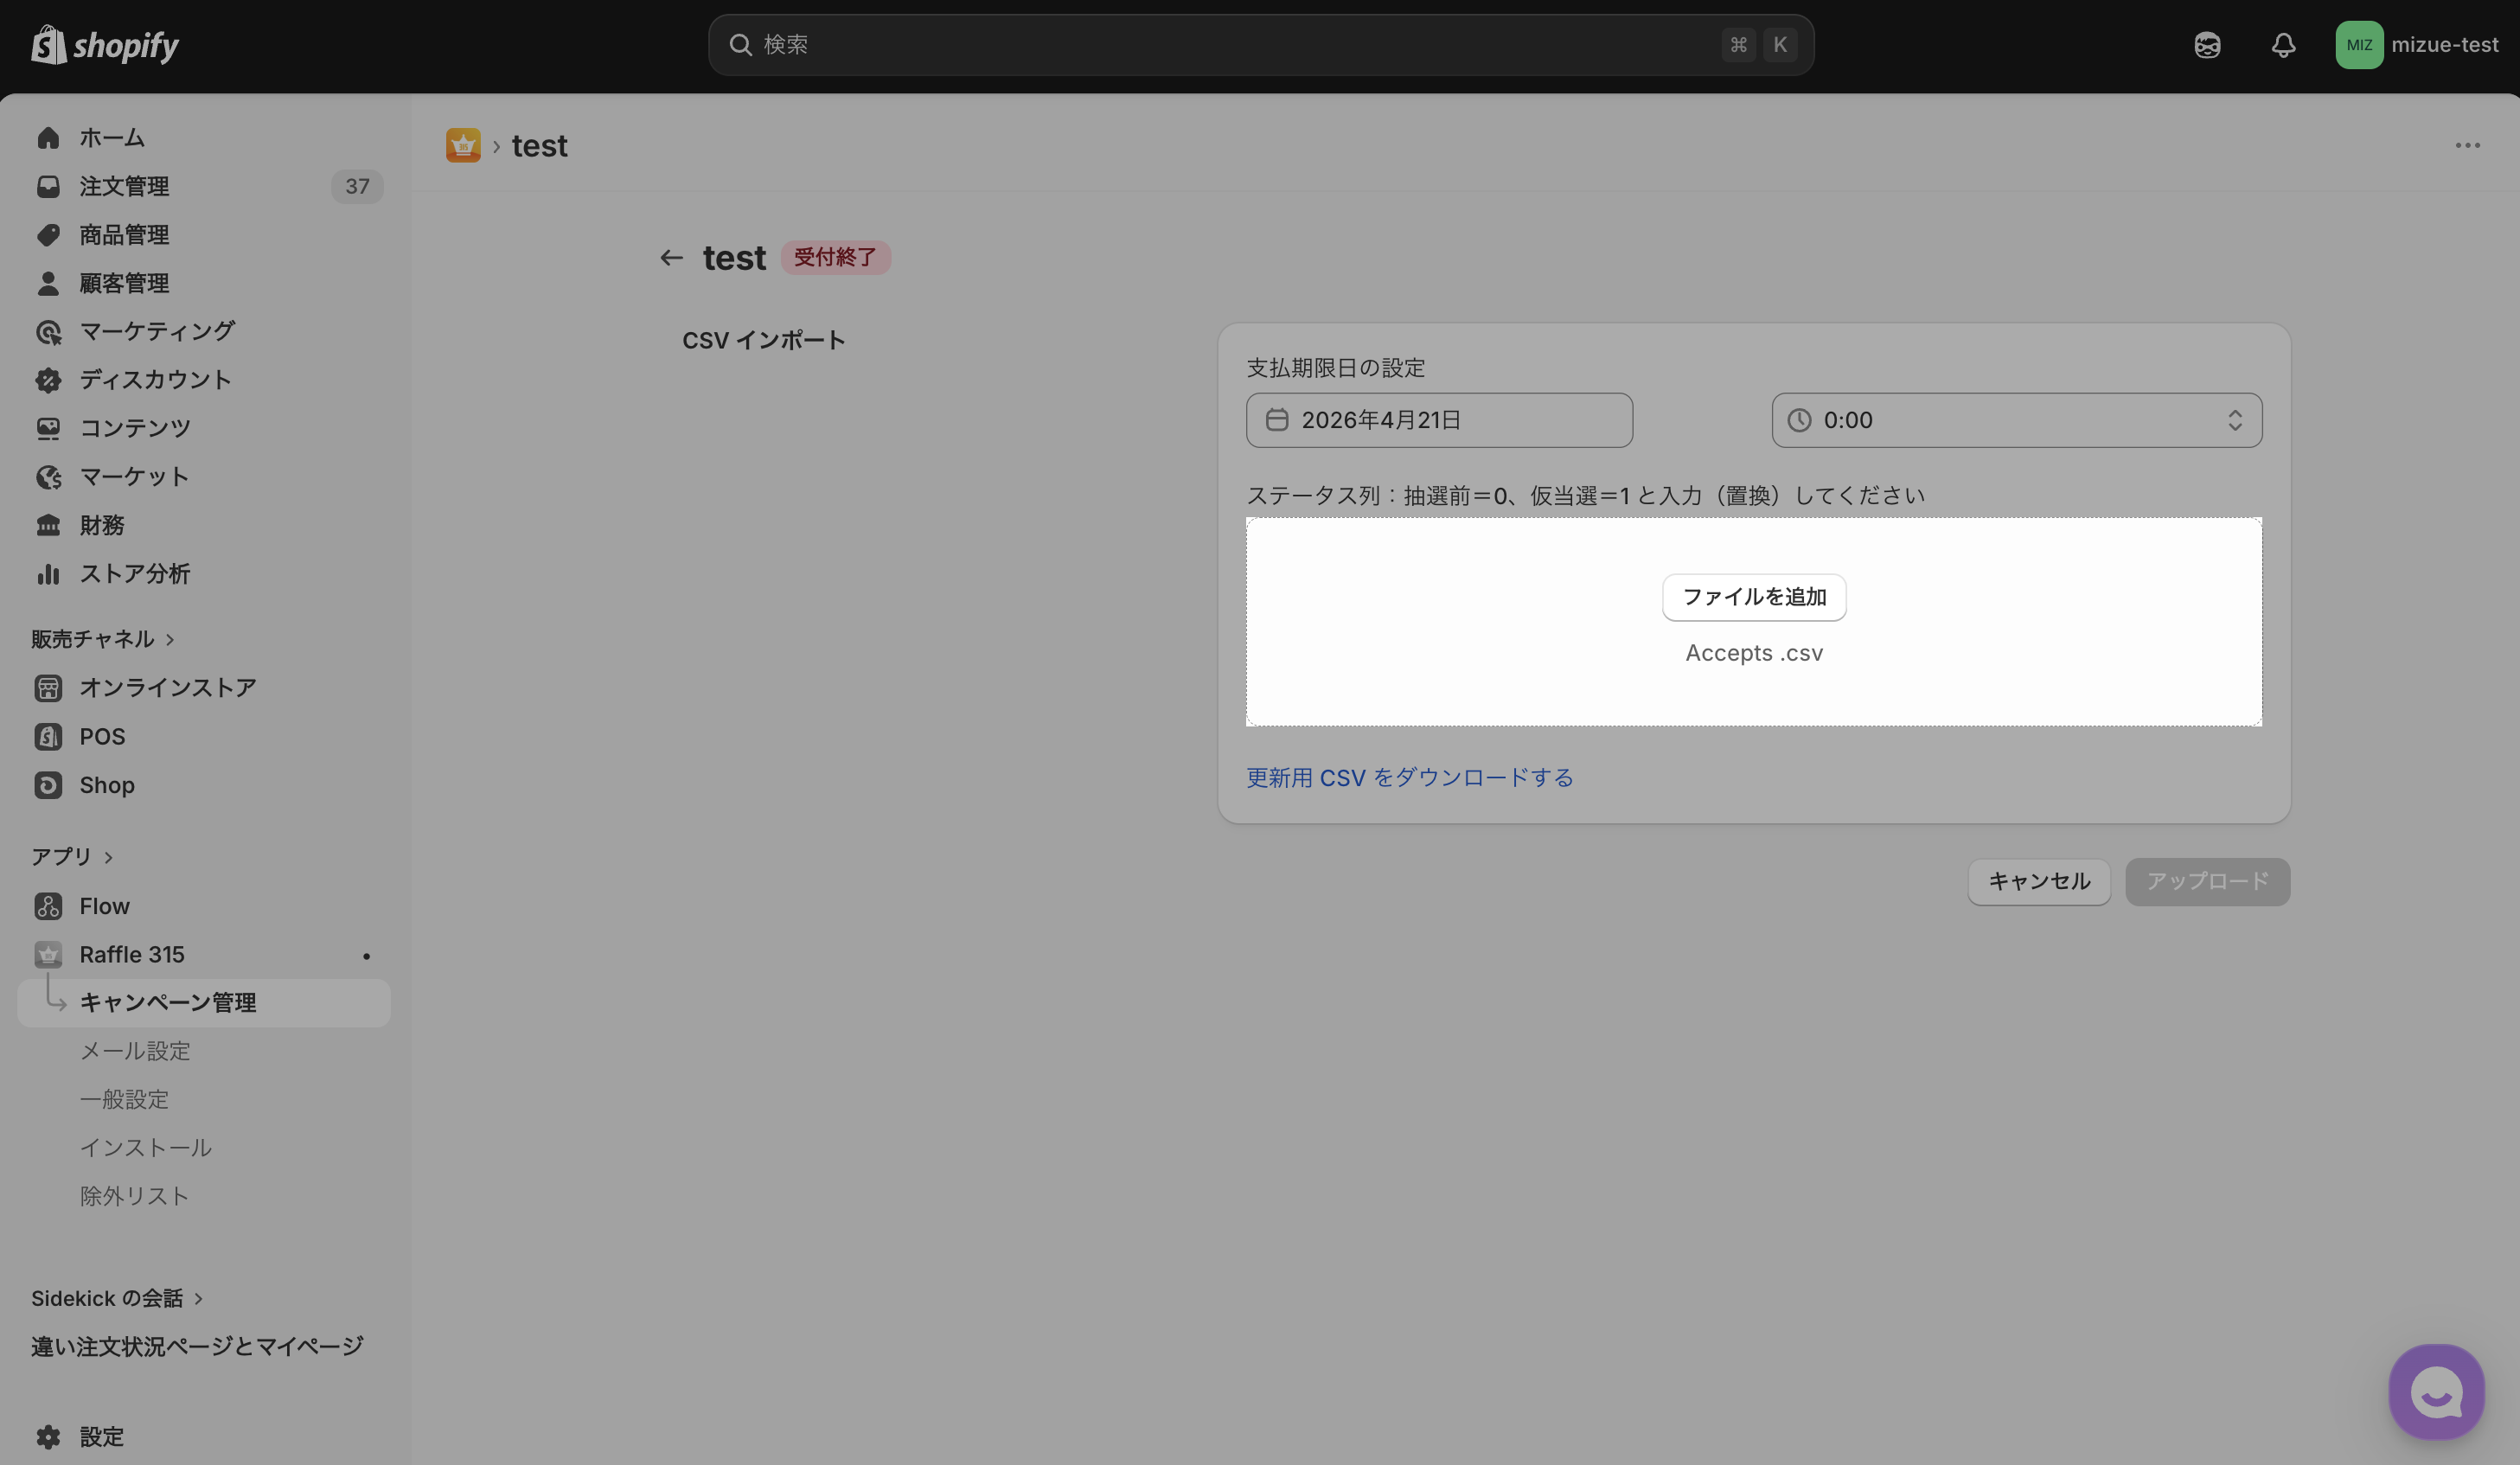Open インストール menu item
Screen dimensions: 2520x1465
pyautogui.click(x=146, y=1148)
